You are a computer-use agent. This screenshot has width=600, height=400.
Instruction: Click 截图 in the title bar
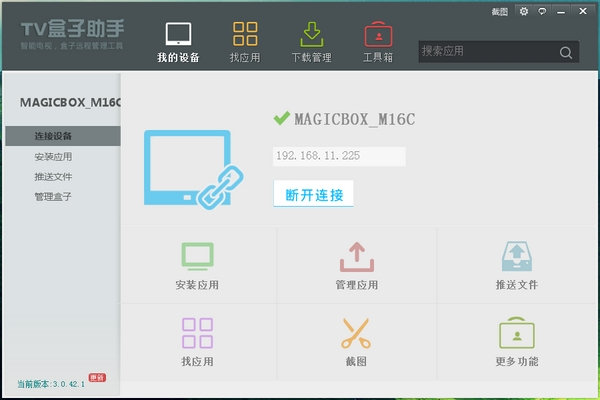point(499,12)
